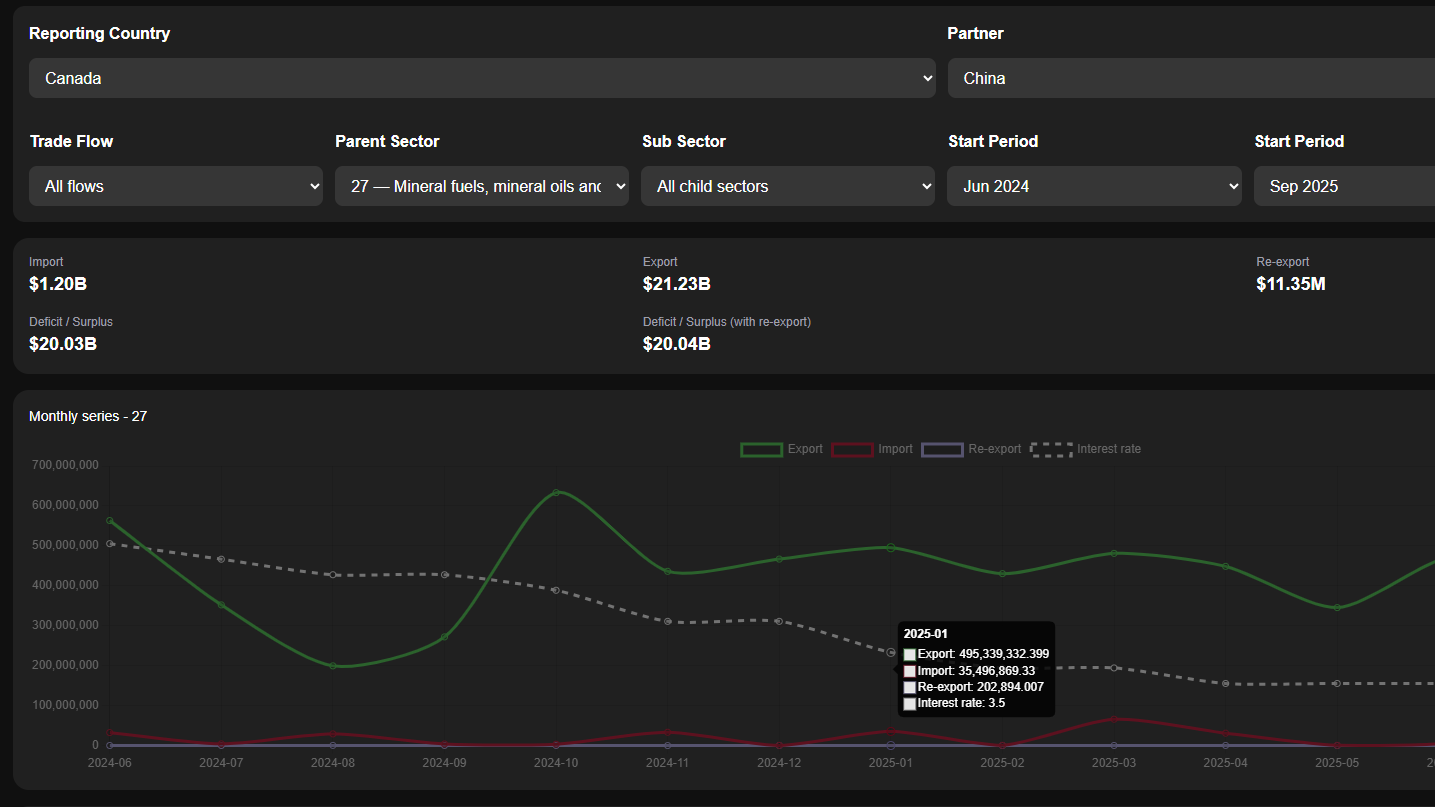1435x807 pixels.
Task: Click the green Export legend swatch
Action: (x=761, y=449)
